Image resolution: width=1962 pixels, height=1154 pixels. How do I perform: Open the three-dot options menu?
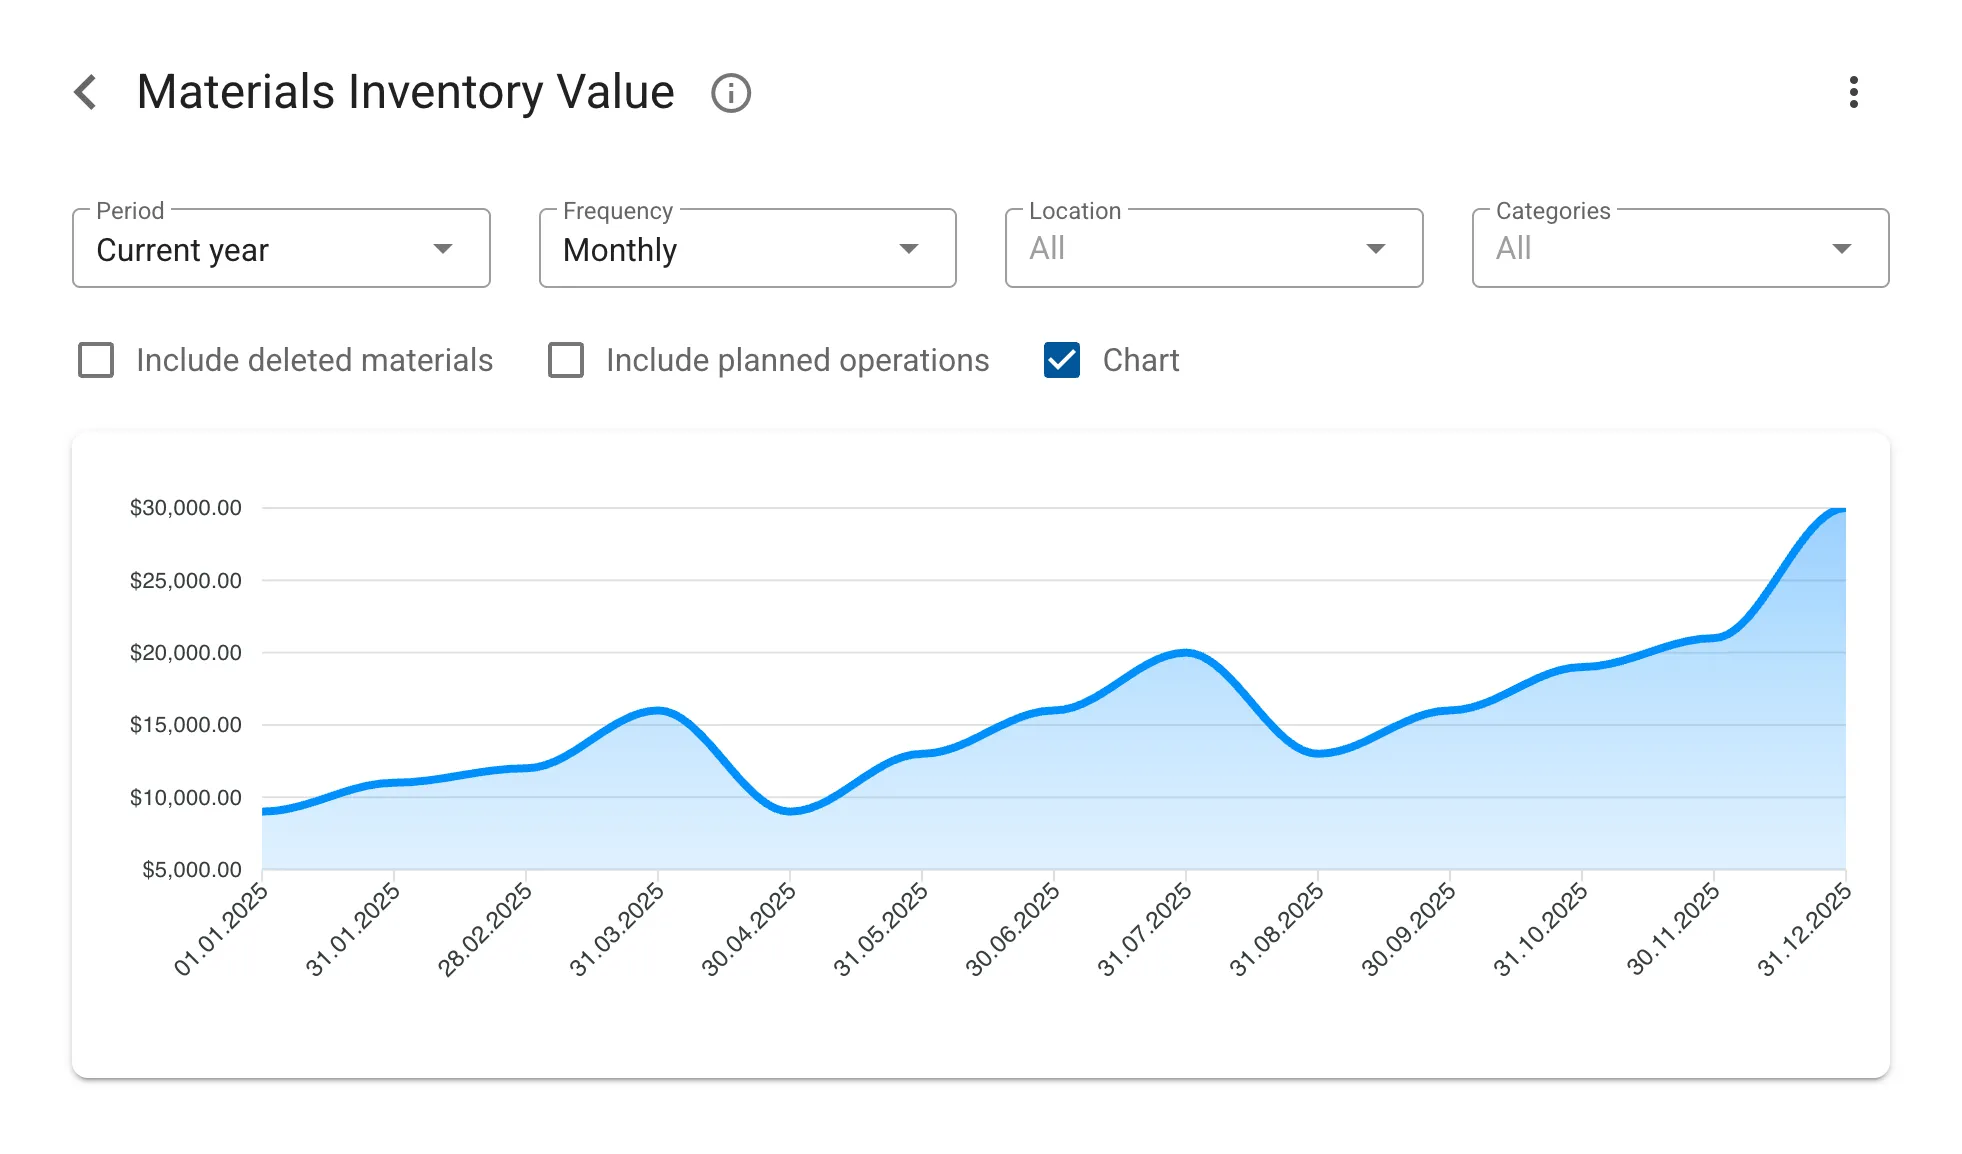tap(1854, 92)
